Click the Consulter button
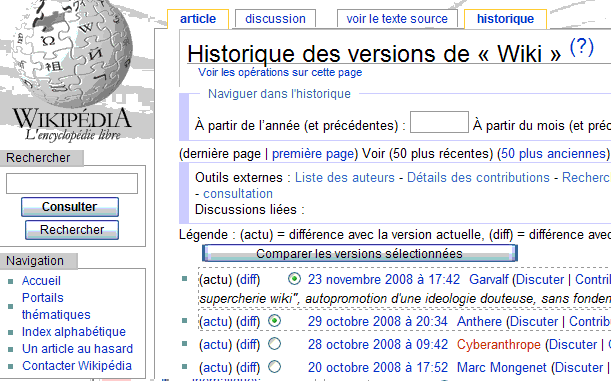 [70, 207]
